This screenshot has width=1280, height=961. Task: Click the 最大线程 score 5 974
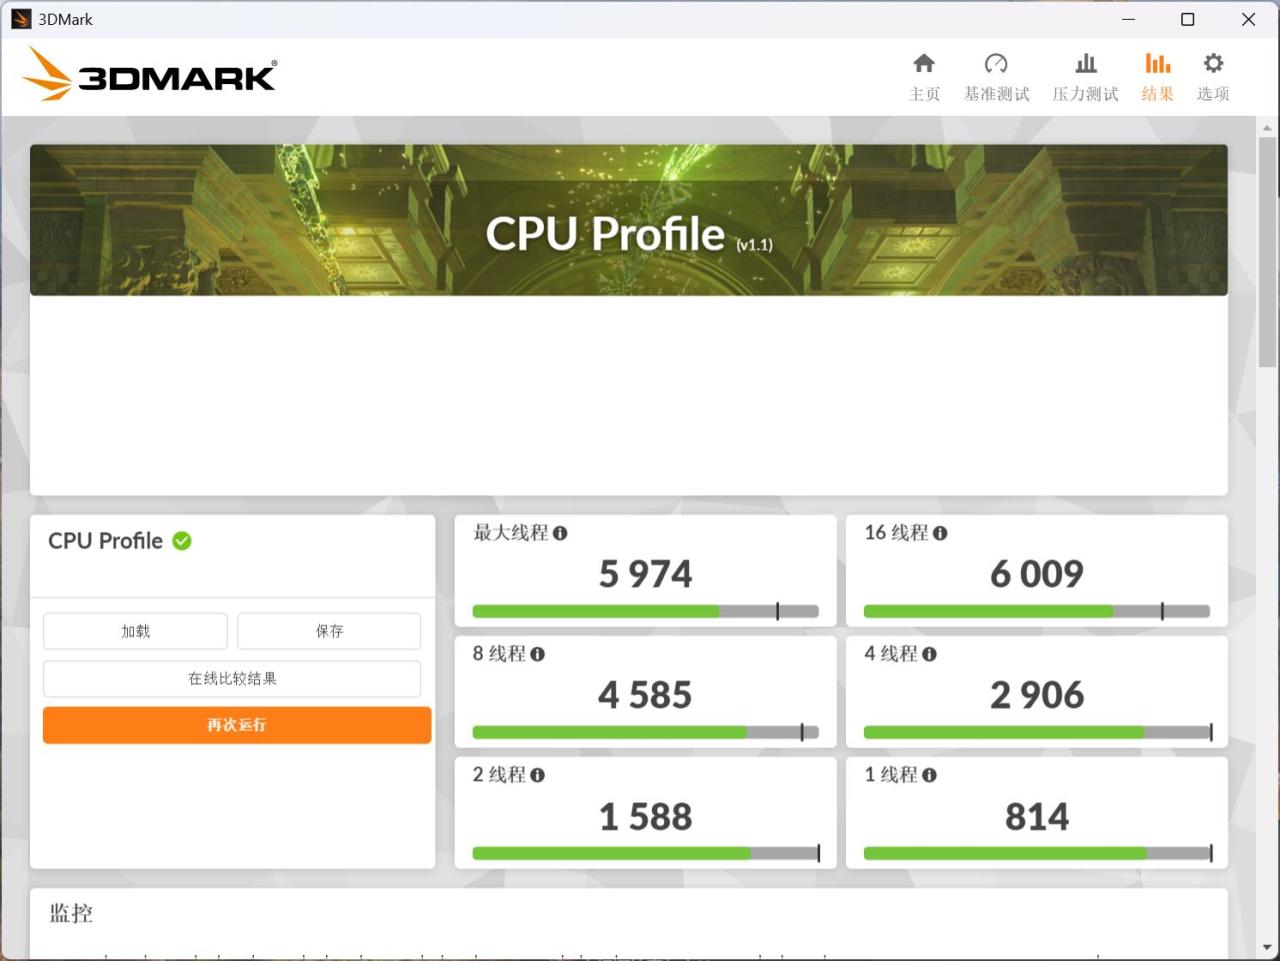(645, 574)
